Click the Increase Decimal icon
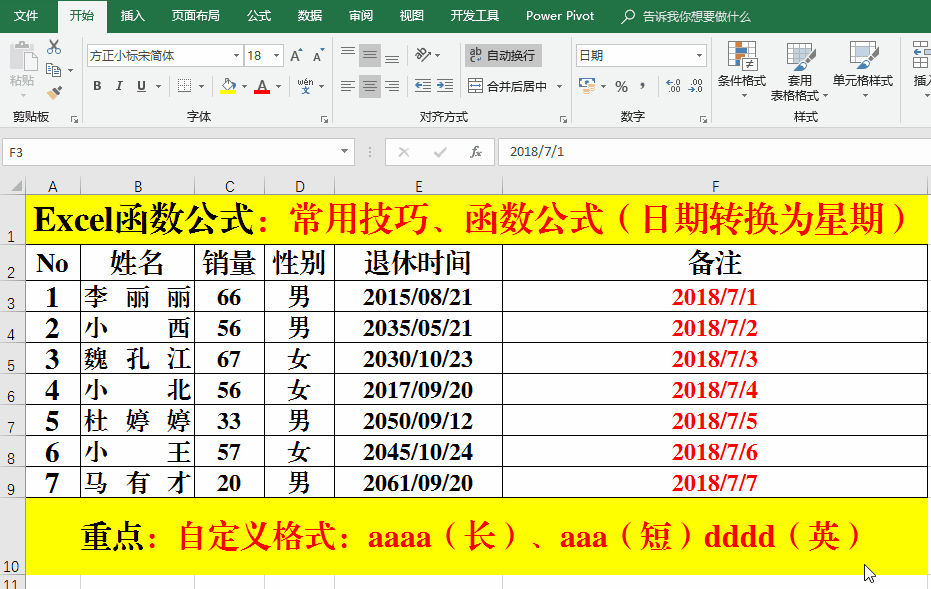Image resolution: width=931 pixels, height=589 pixels. 673,87
